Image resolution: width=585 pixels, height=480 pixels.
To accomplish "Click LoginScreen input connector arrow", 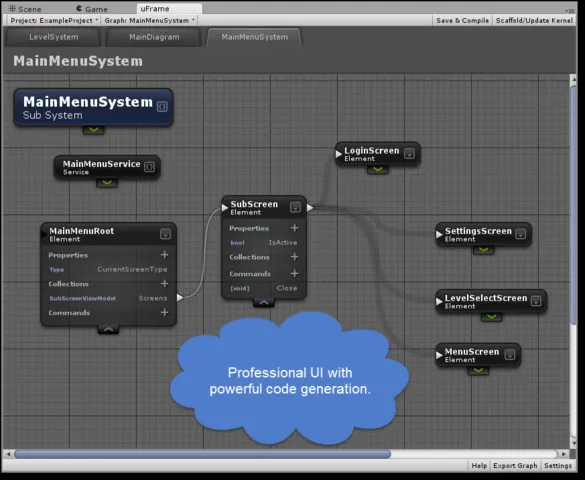I will click(338, 154).
